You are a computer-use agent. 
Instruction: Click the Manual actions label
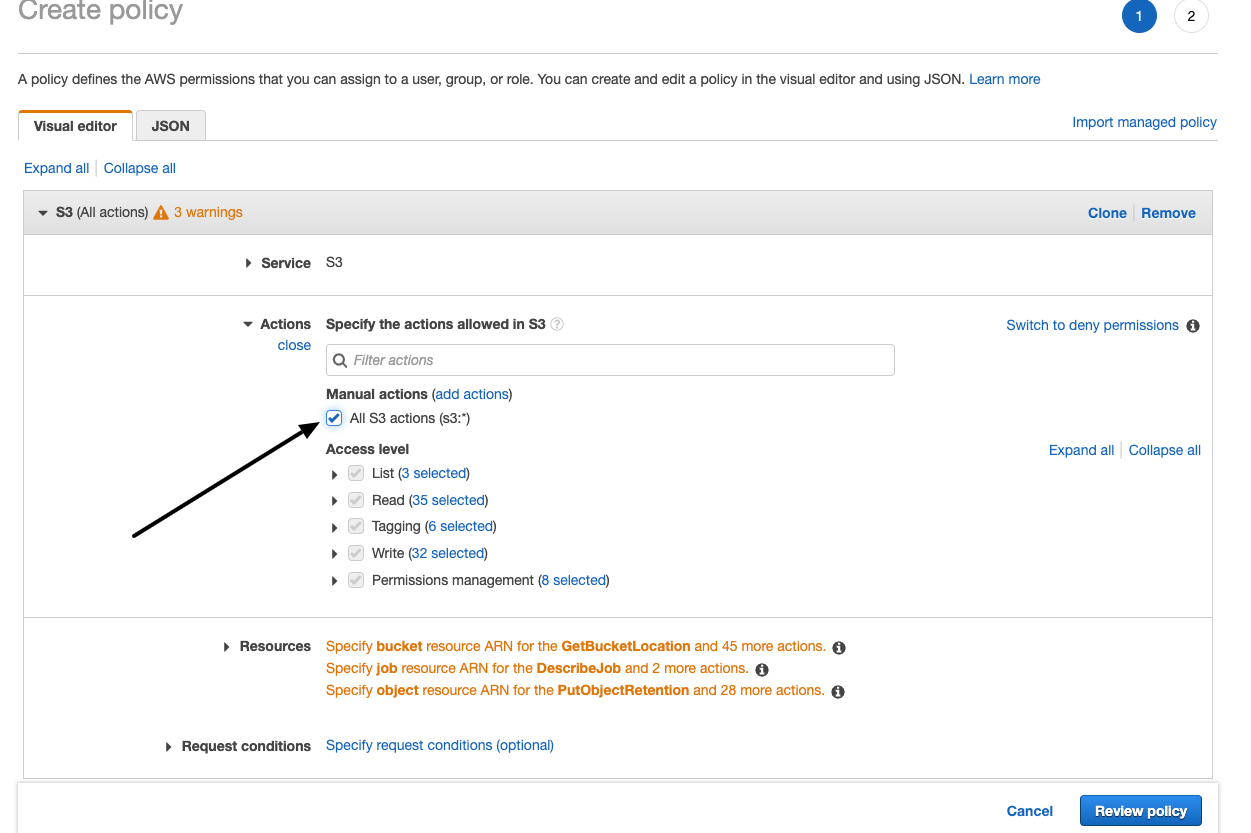coord(377,394)
